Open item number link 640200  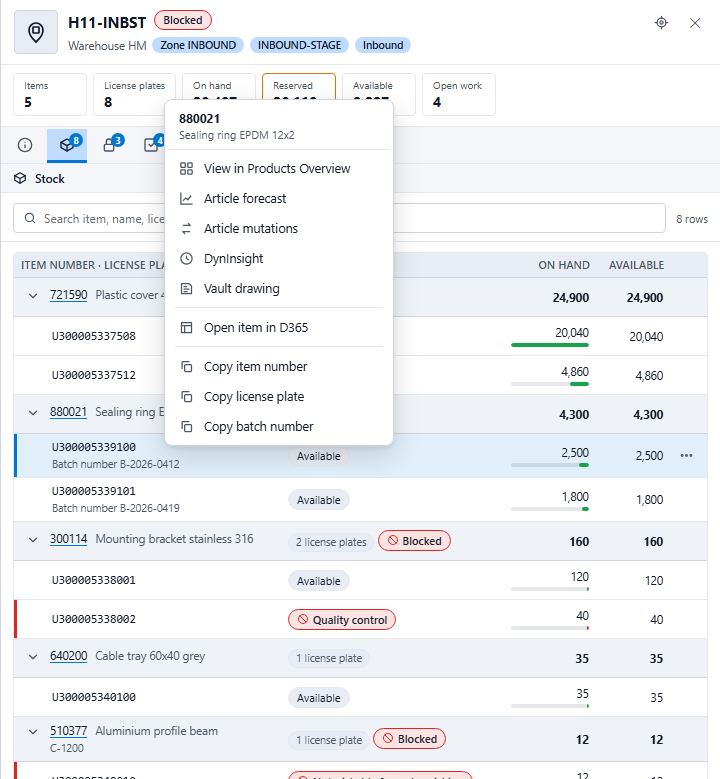click(69, 656)
